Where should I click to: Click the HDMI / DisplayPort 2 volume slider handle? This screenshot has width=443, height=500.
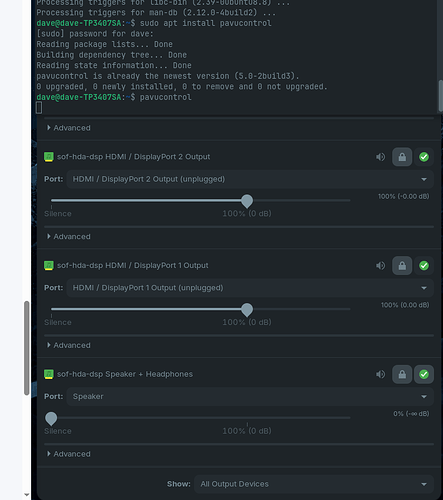[x=247, y=201]
